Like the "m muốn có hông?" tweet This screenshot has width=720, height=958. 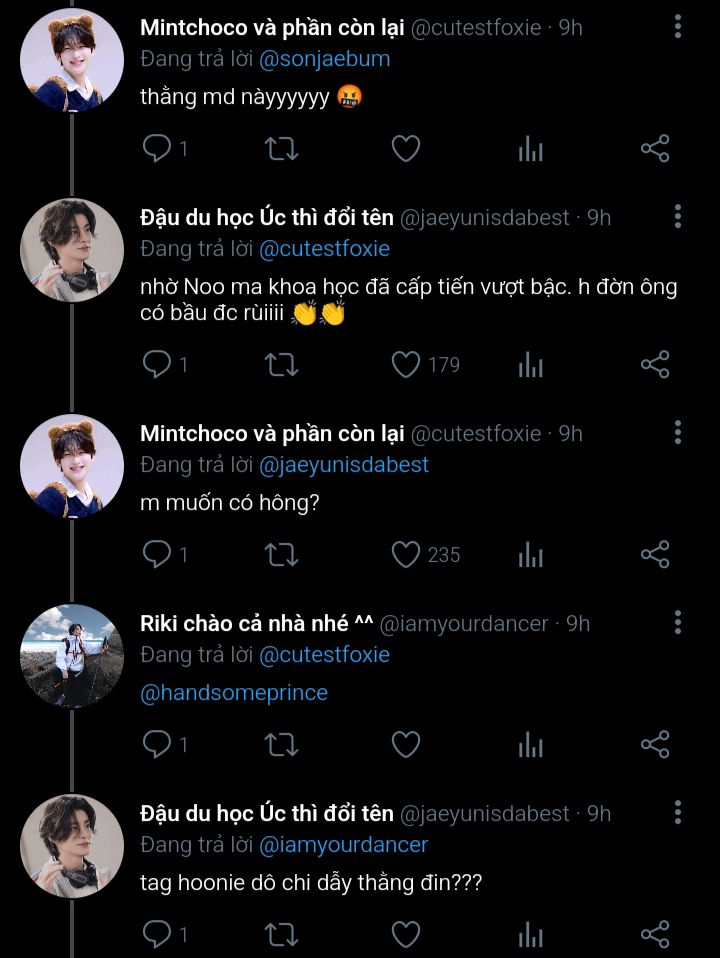click(405, 554)
